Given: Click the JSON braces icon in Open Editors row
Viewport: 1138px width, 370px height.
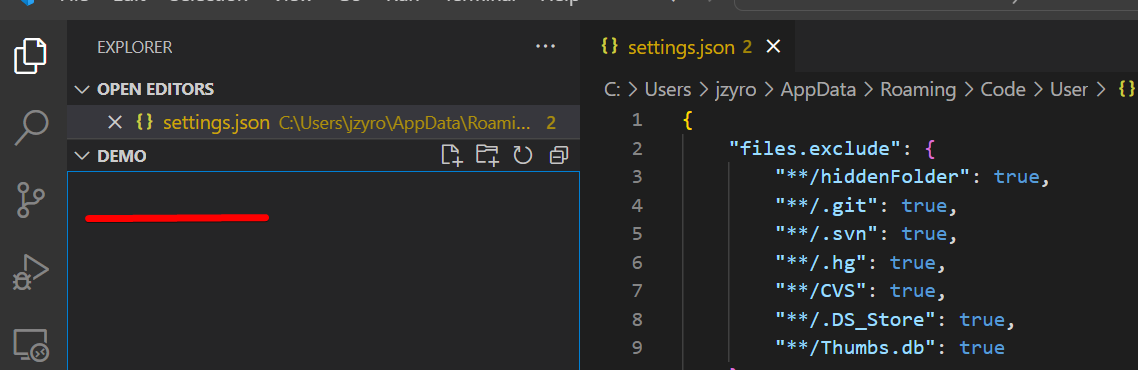Looking at the screenshot, I should click(x=144, y=123).
